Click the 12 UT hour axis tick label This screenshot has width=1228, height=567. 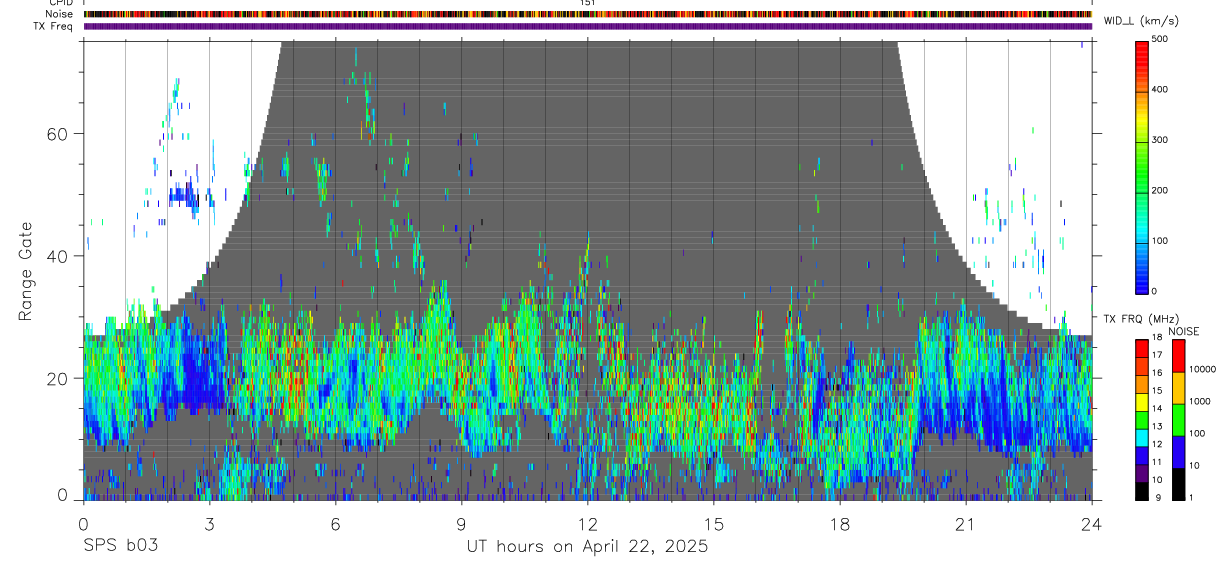[588, 523]
